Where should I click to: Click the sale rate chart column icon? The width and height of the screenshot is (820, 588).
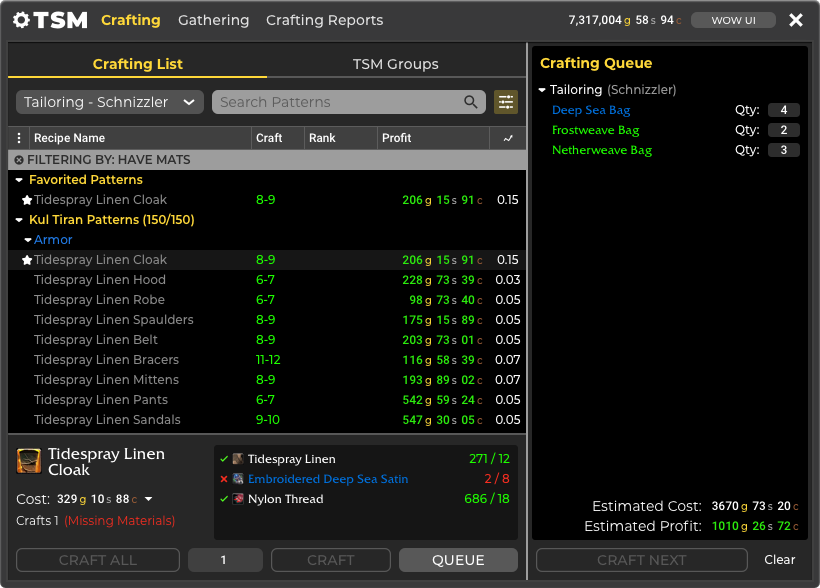tap(508, 138)
